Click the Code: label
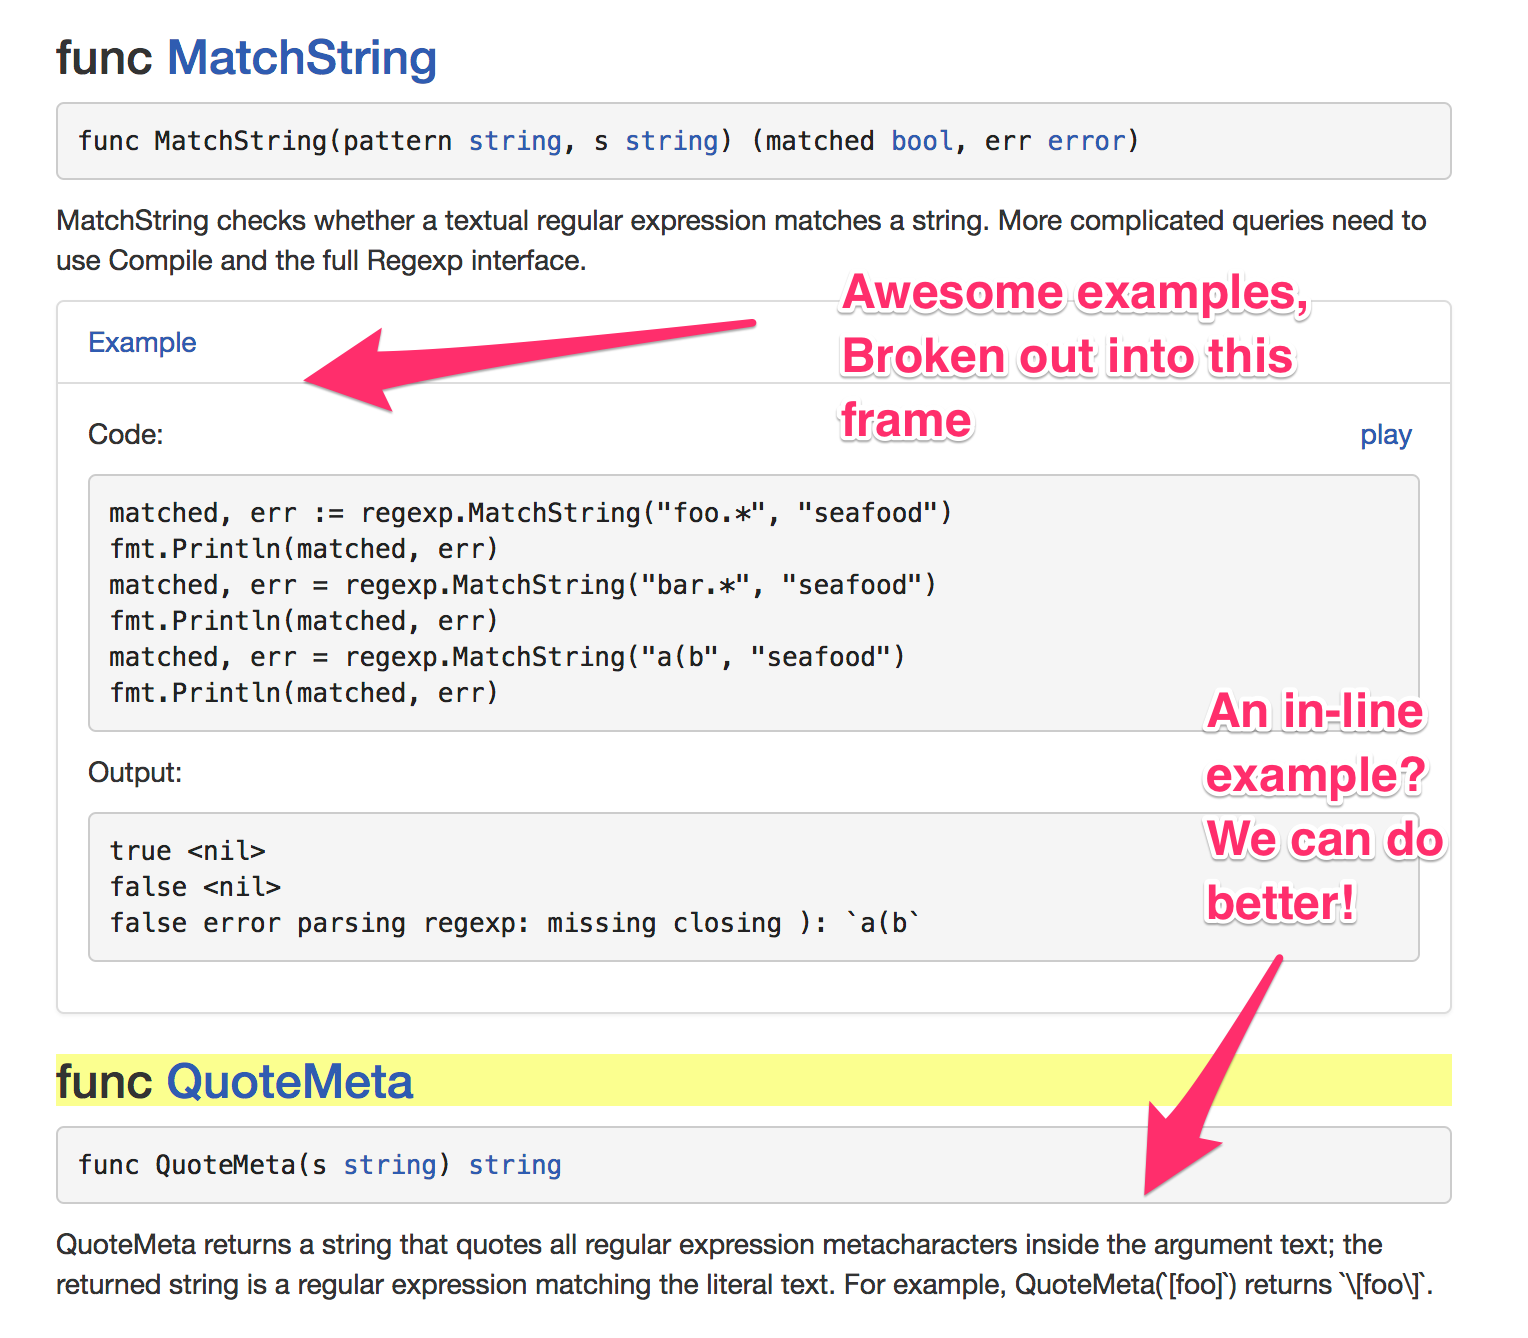 pyautogui.click(x=126, y=435)
